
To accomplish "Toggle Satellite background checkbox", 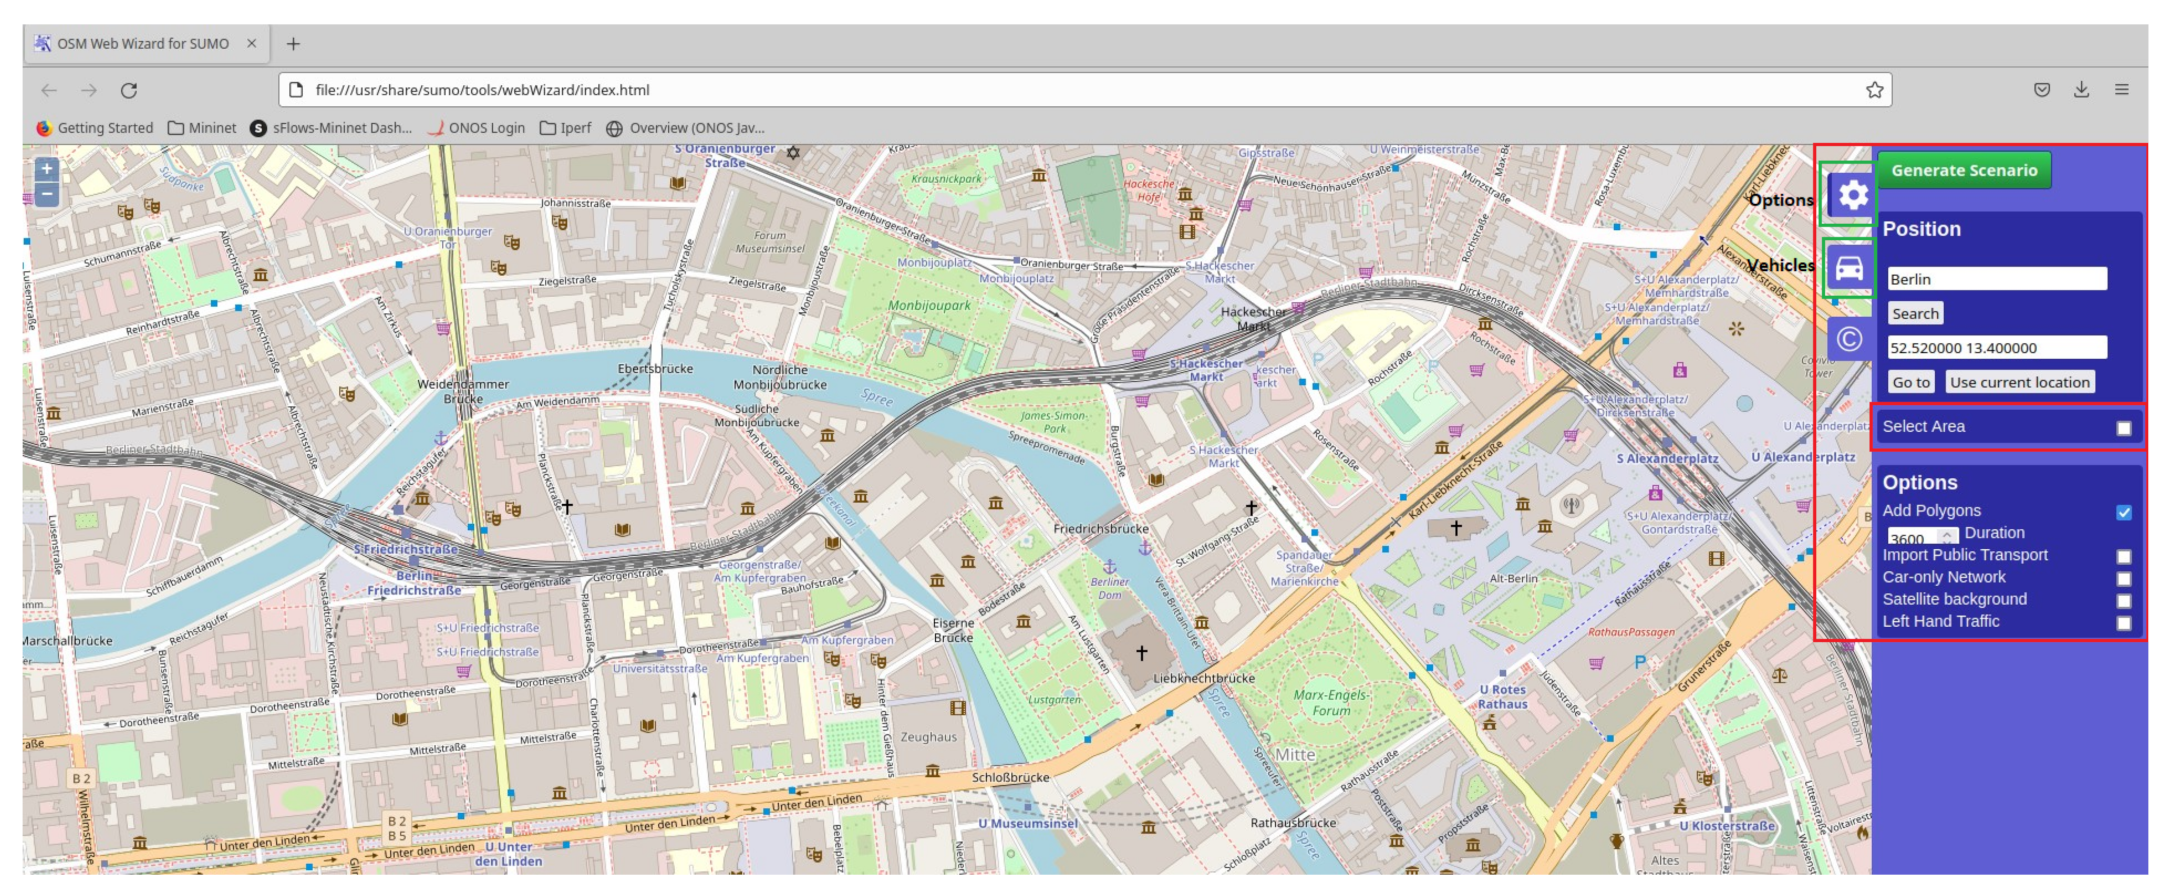I will tap(2123, 601).
